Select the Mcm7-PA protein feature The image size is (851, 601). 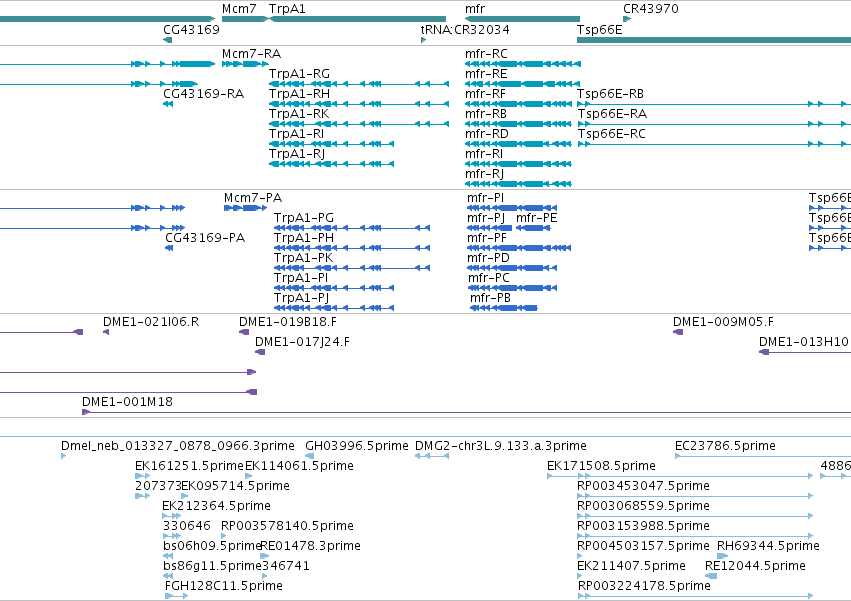pyautogui.click(x=245, y=208)
